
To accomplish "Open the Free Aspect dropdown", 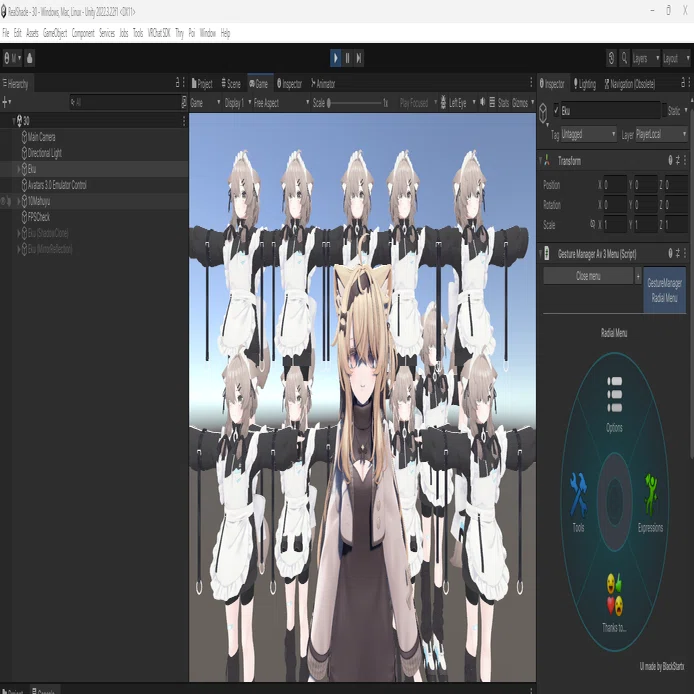I will point(281,103).
